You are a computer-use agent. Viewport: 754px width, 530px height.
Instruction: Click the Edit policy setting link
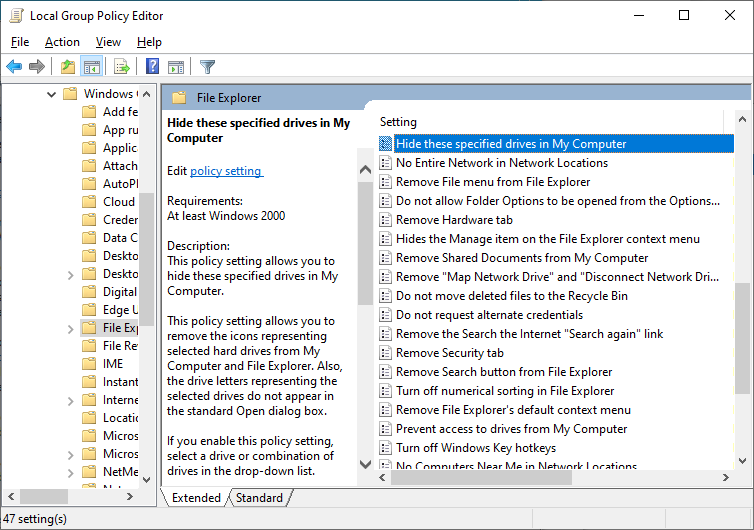tap(226, 171)
